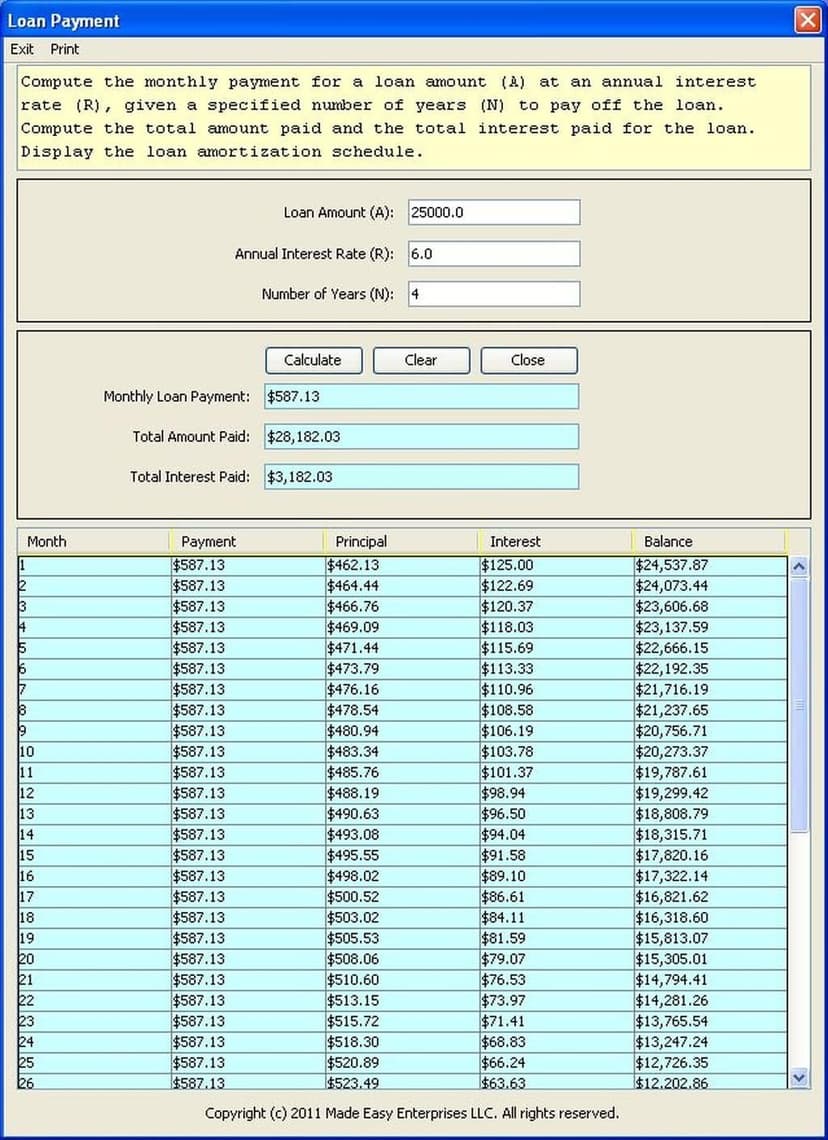Select month 12 cell in table
This screenshot has width=828, height=1140.
pos(95,793)
